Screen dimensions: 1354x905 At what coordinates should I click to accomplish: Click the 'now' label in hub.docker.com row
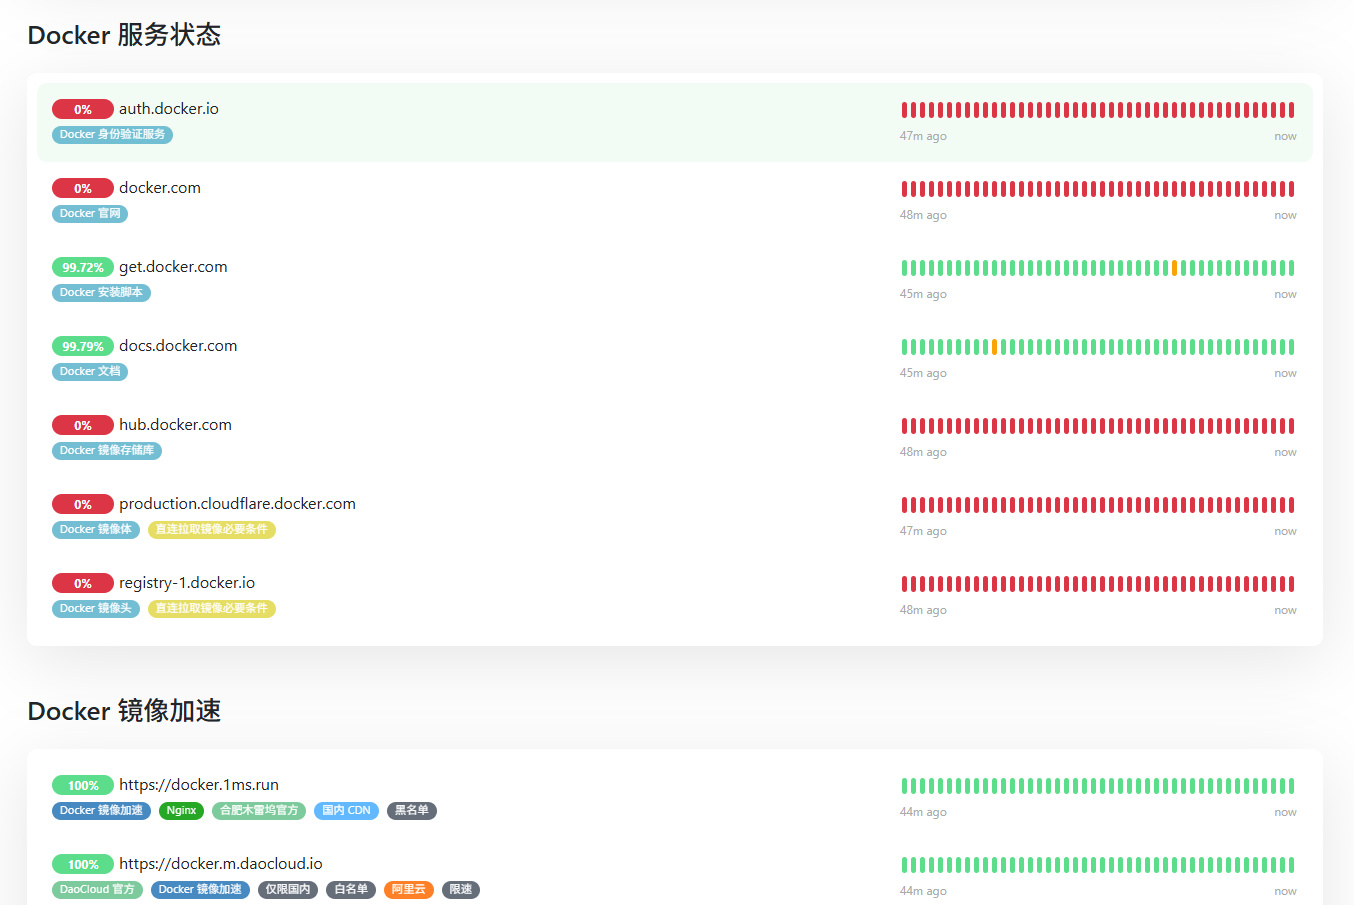[x=1285, y=452]
